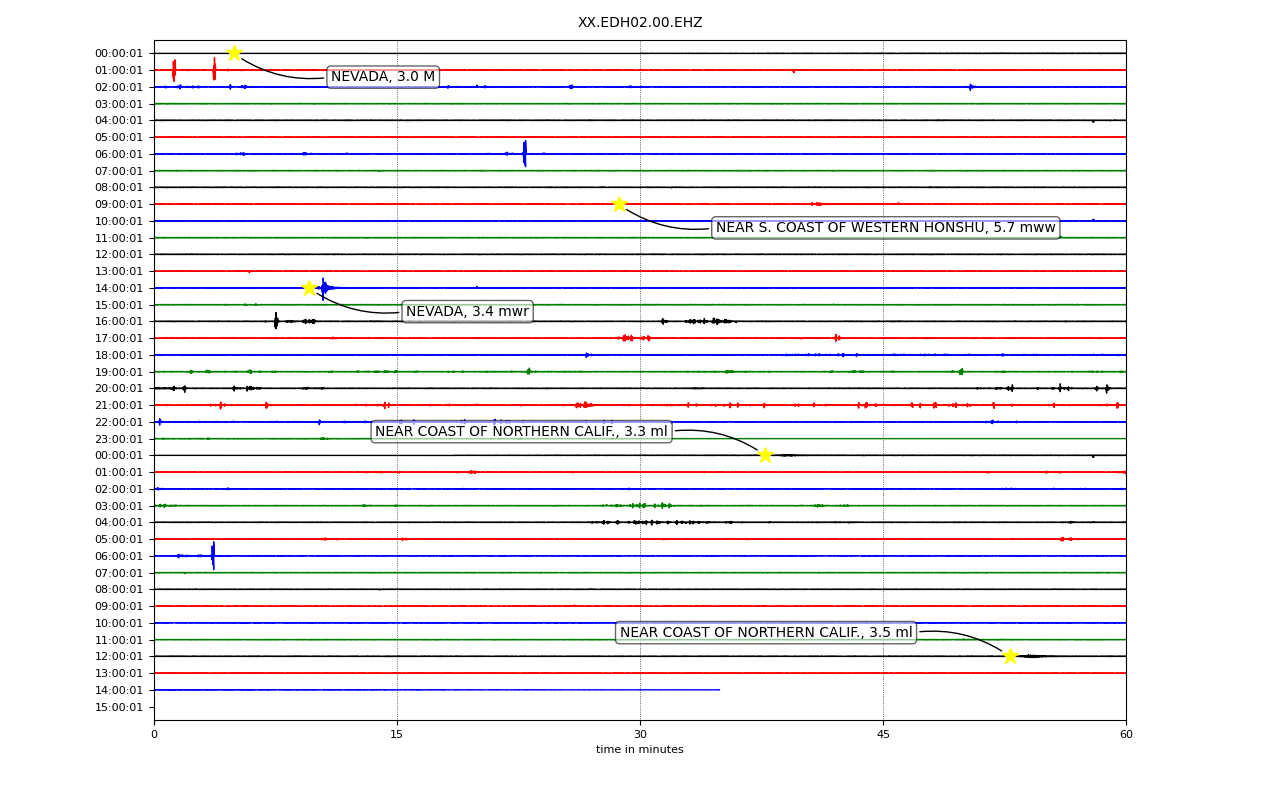Click the NEAR COAST OF NORTHERN CALIF., 3.3 ml label

coord(521,432)
